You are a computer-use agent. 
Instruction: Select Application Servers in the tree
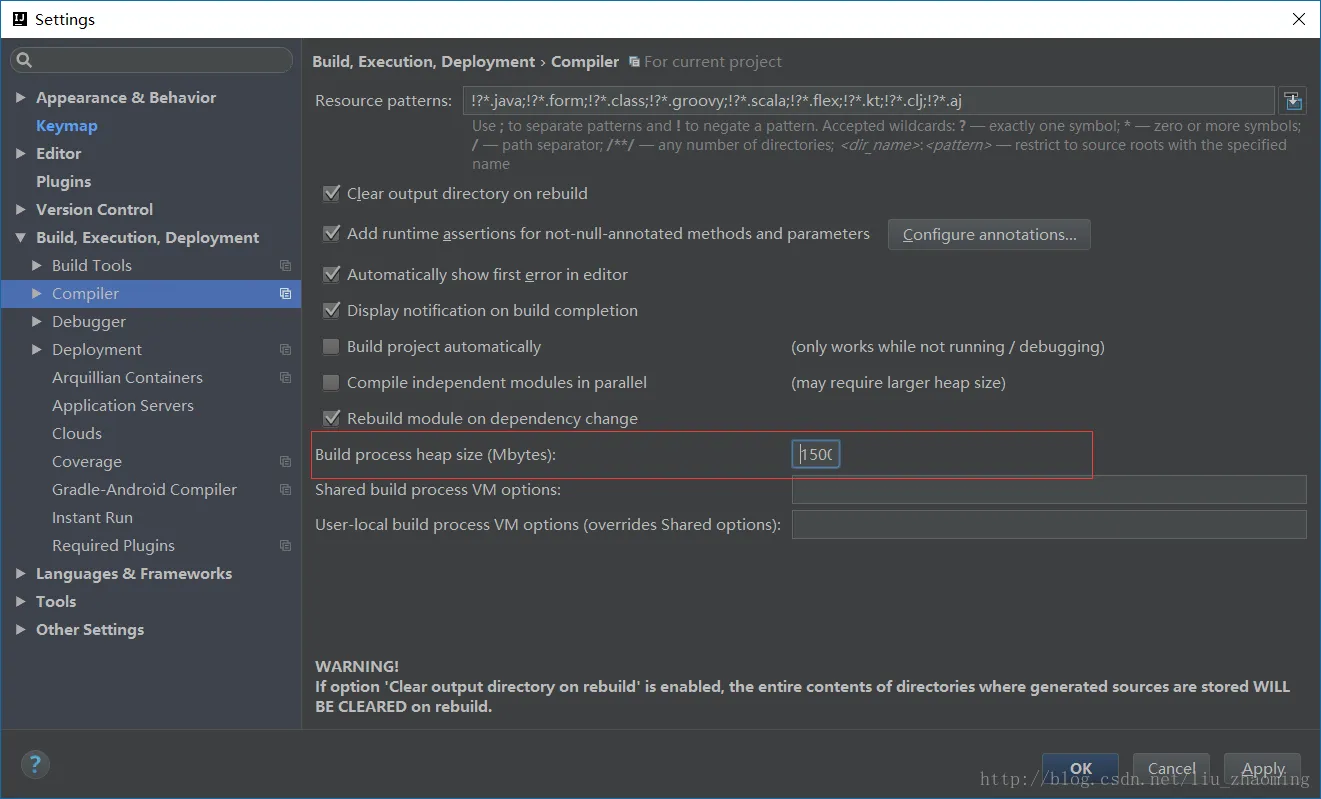tap(123, 406)
